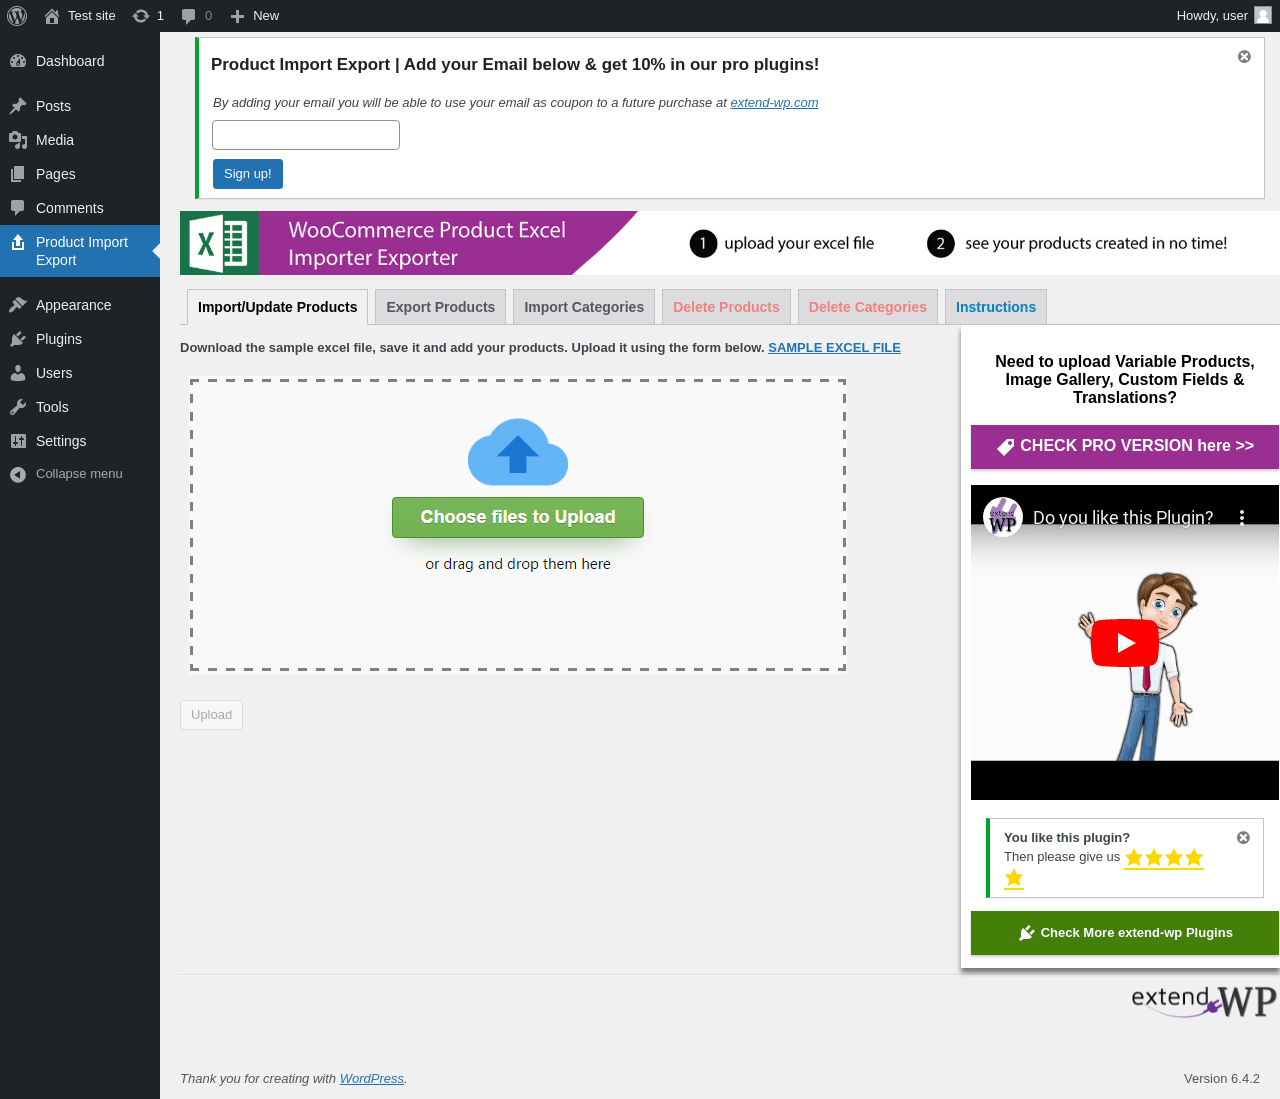Click the Collapse menu arrow icon
The height and width of the screenshot is (1099, 1280).
click(x=18, y=474)
